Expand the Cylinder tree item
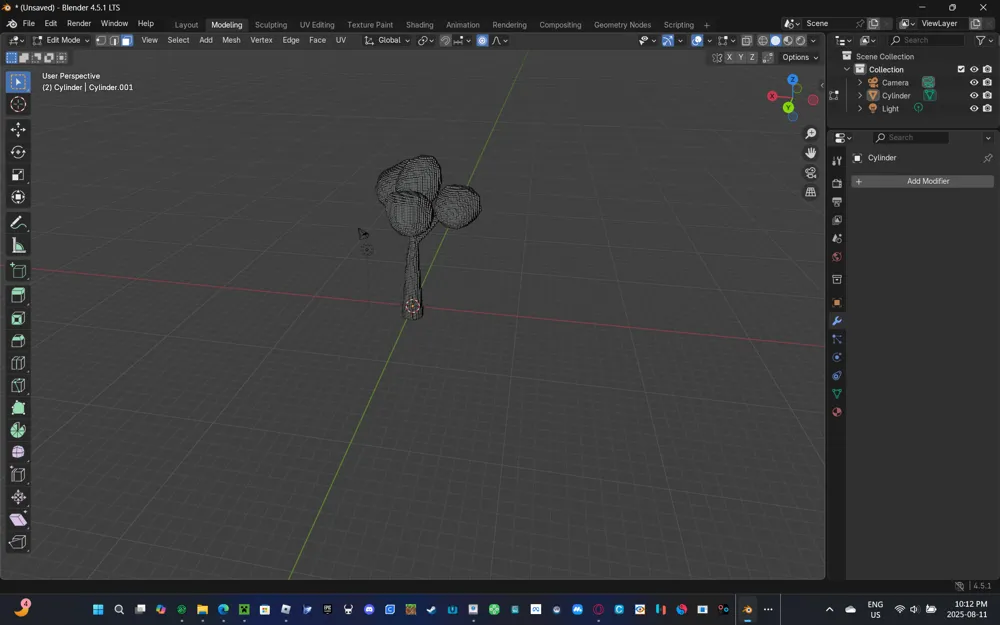 click(x=860, y=96)
